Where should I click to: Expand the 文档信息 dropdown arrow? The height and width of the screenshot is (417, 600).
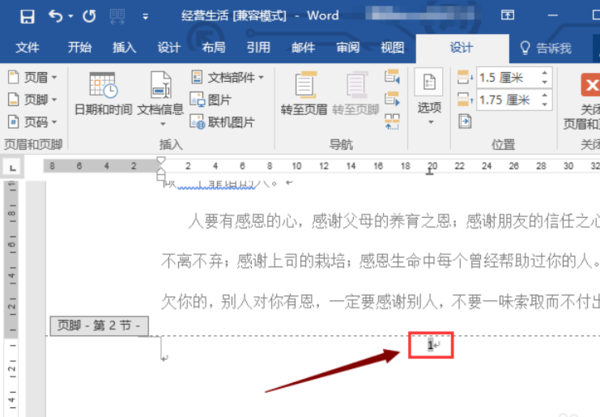point(163,124)
